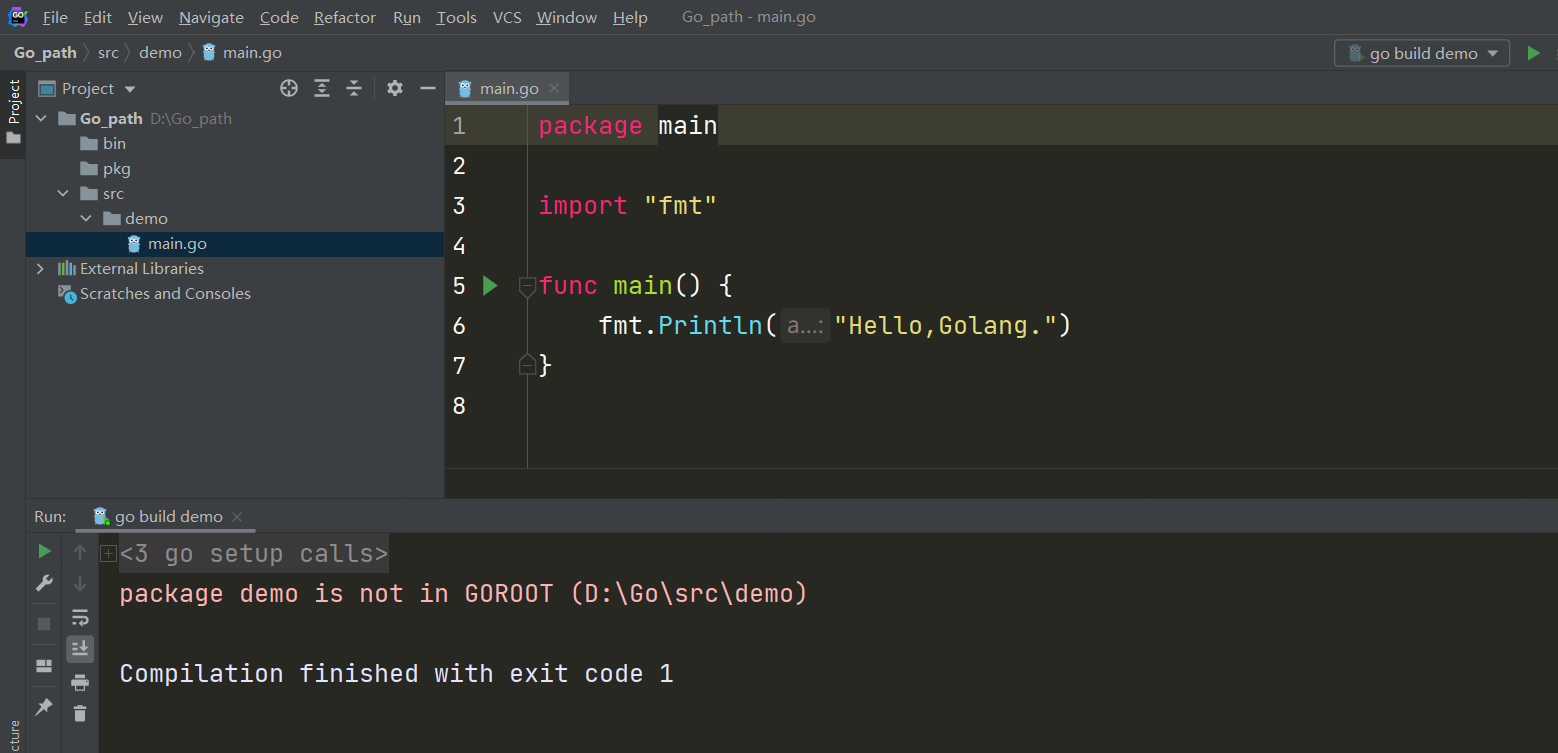Toggle soft-wrap in the Run console
The width and height of the screenshot is (1558, 753).
click(x=81, y=617)
